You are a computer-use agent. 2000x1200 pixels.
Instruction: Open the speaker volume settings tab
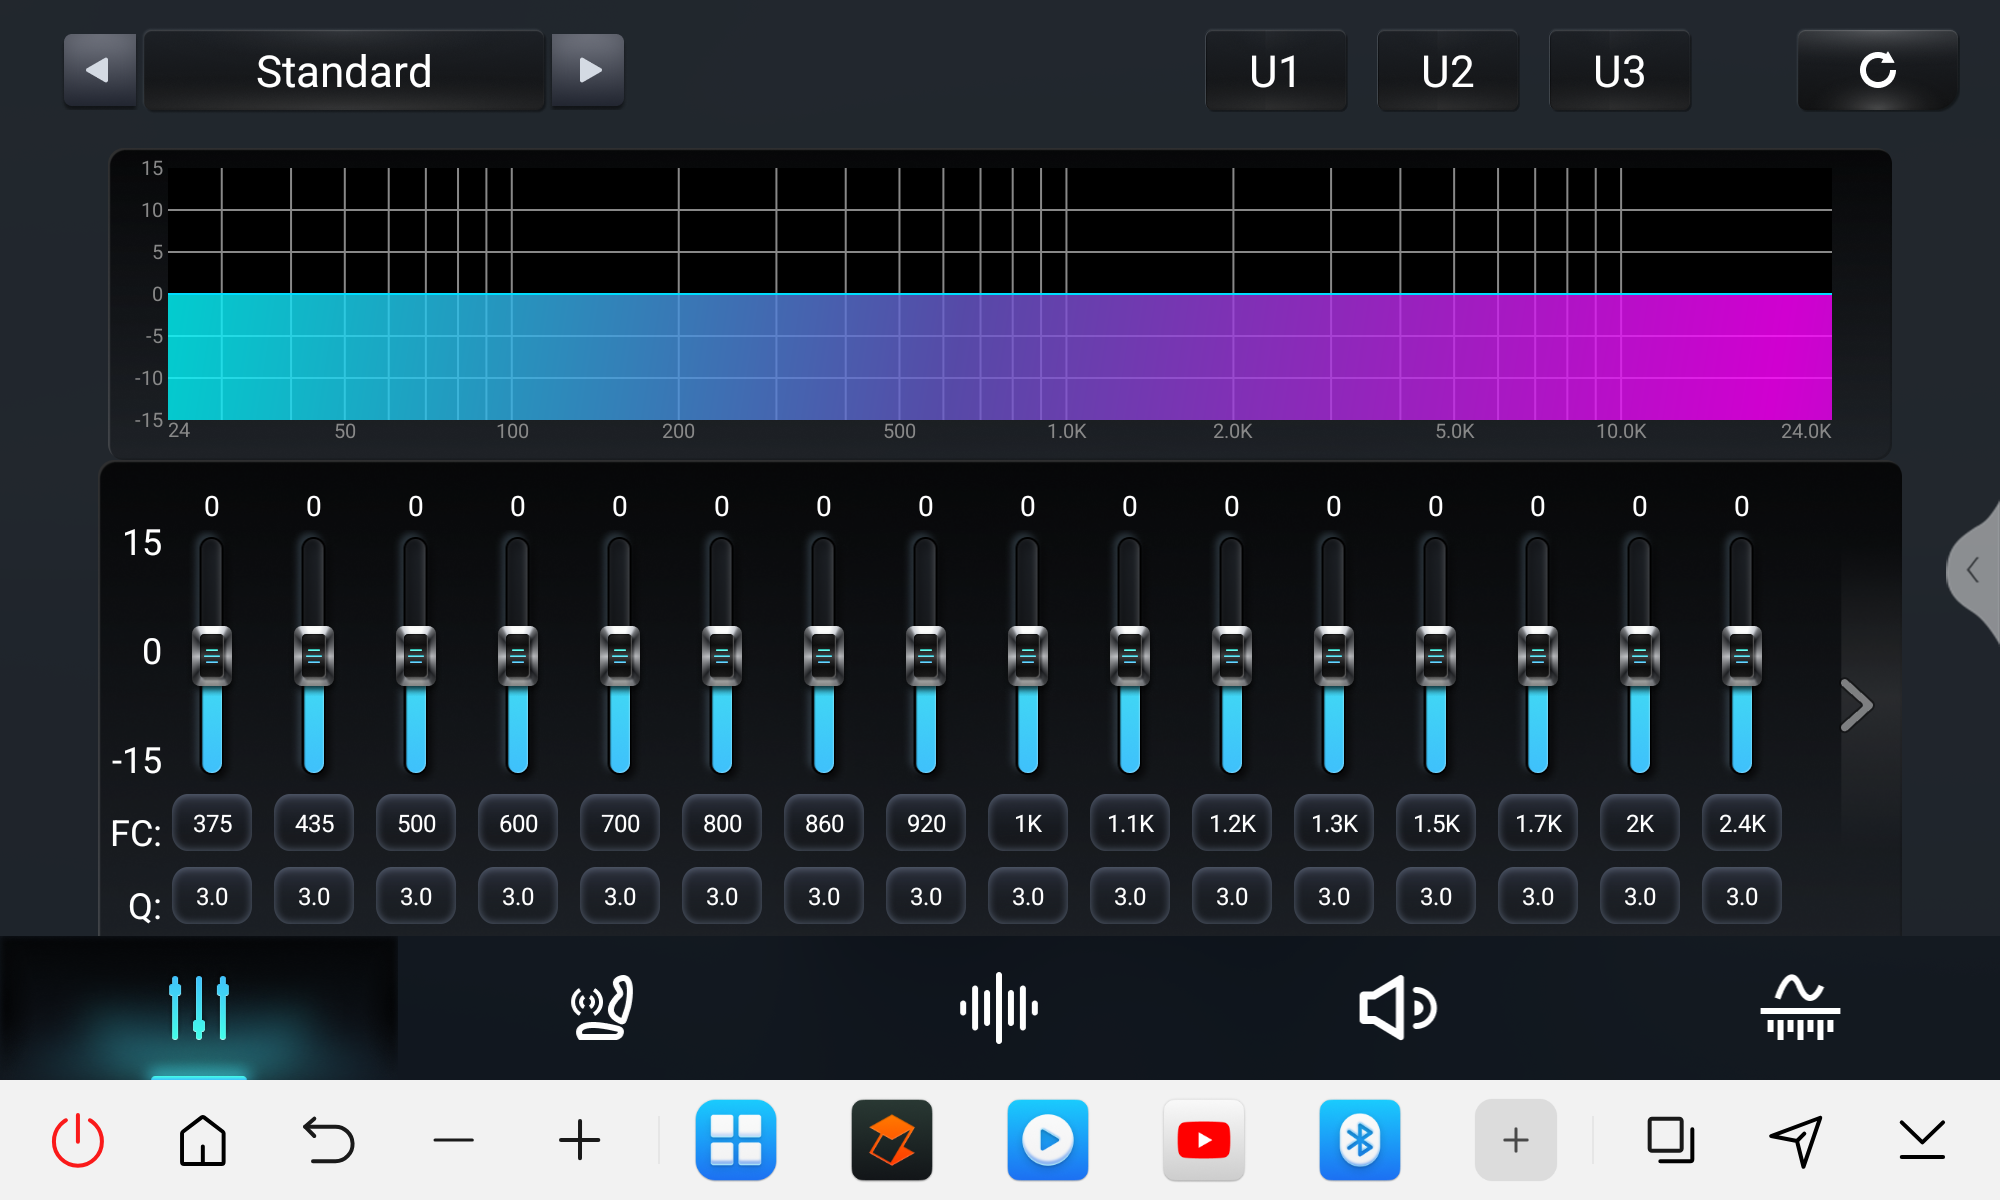1397,1008
